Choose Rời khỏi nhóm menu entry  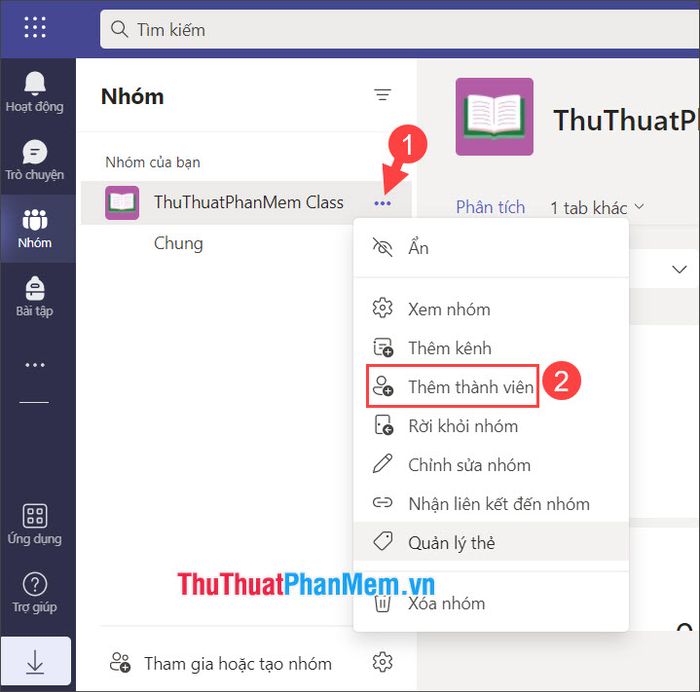(491, 426)
